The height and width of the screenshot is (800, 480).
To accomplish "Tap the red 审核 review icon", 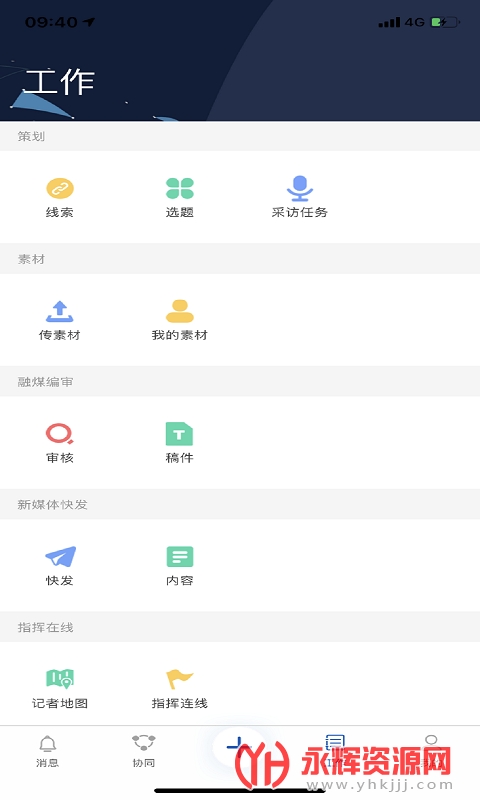I will tap(60, 434).
